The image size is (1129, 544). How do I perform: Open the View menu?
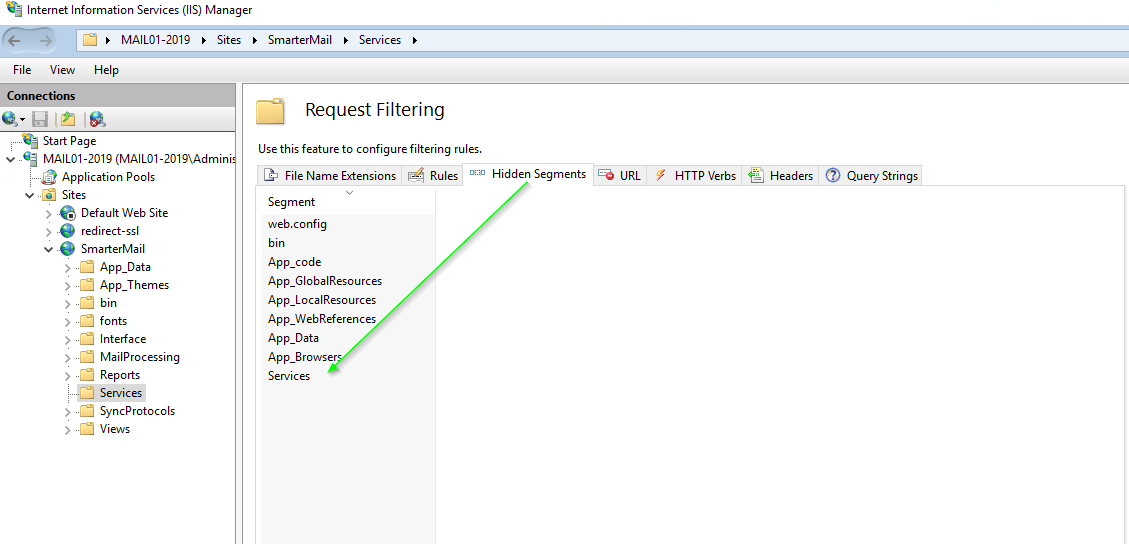pos(62,70)
